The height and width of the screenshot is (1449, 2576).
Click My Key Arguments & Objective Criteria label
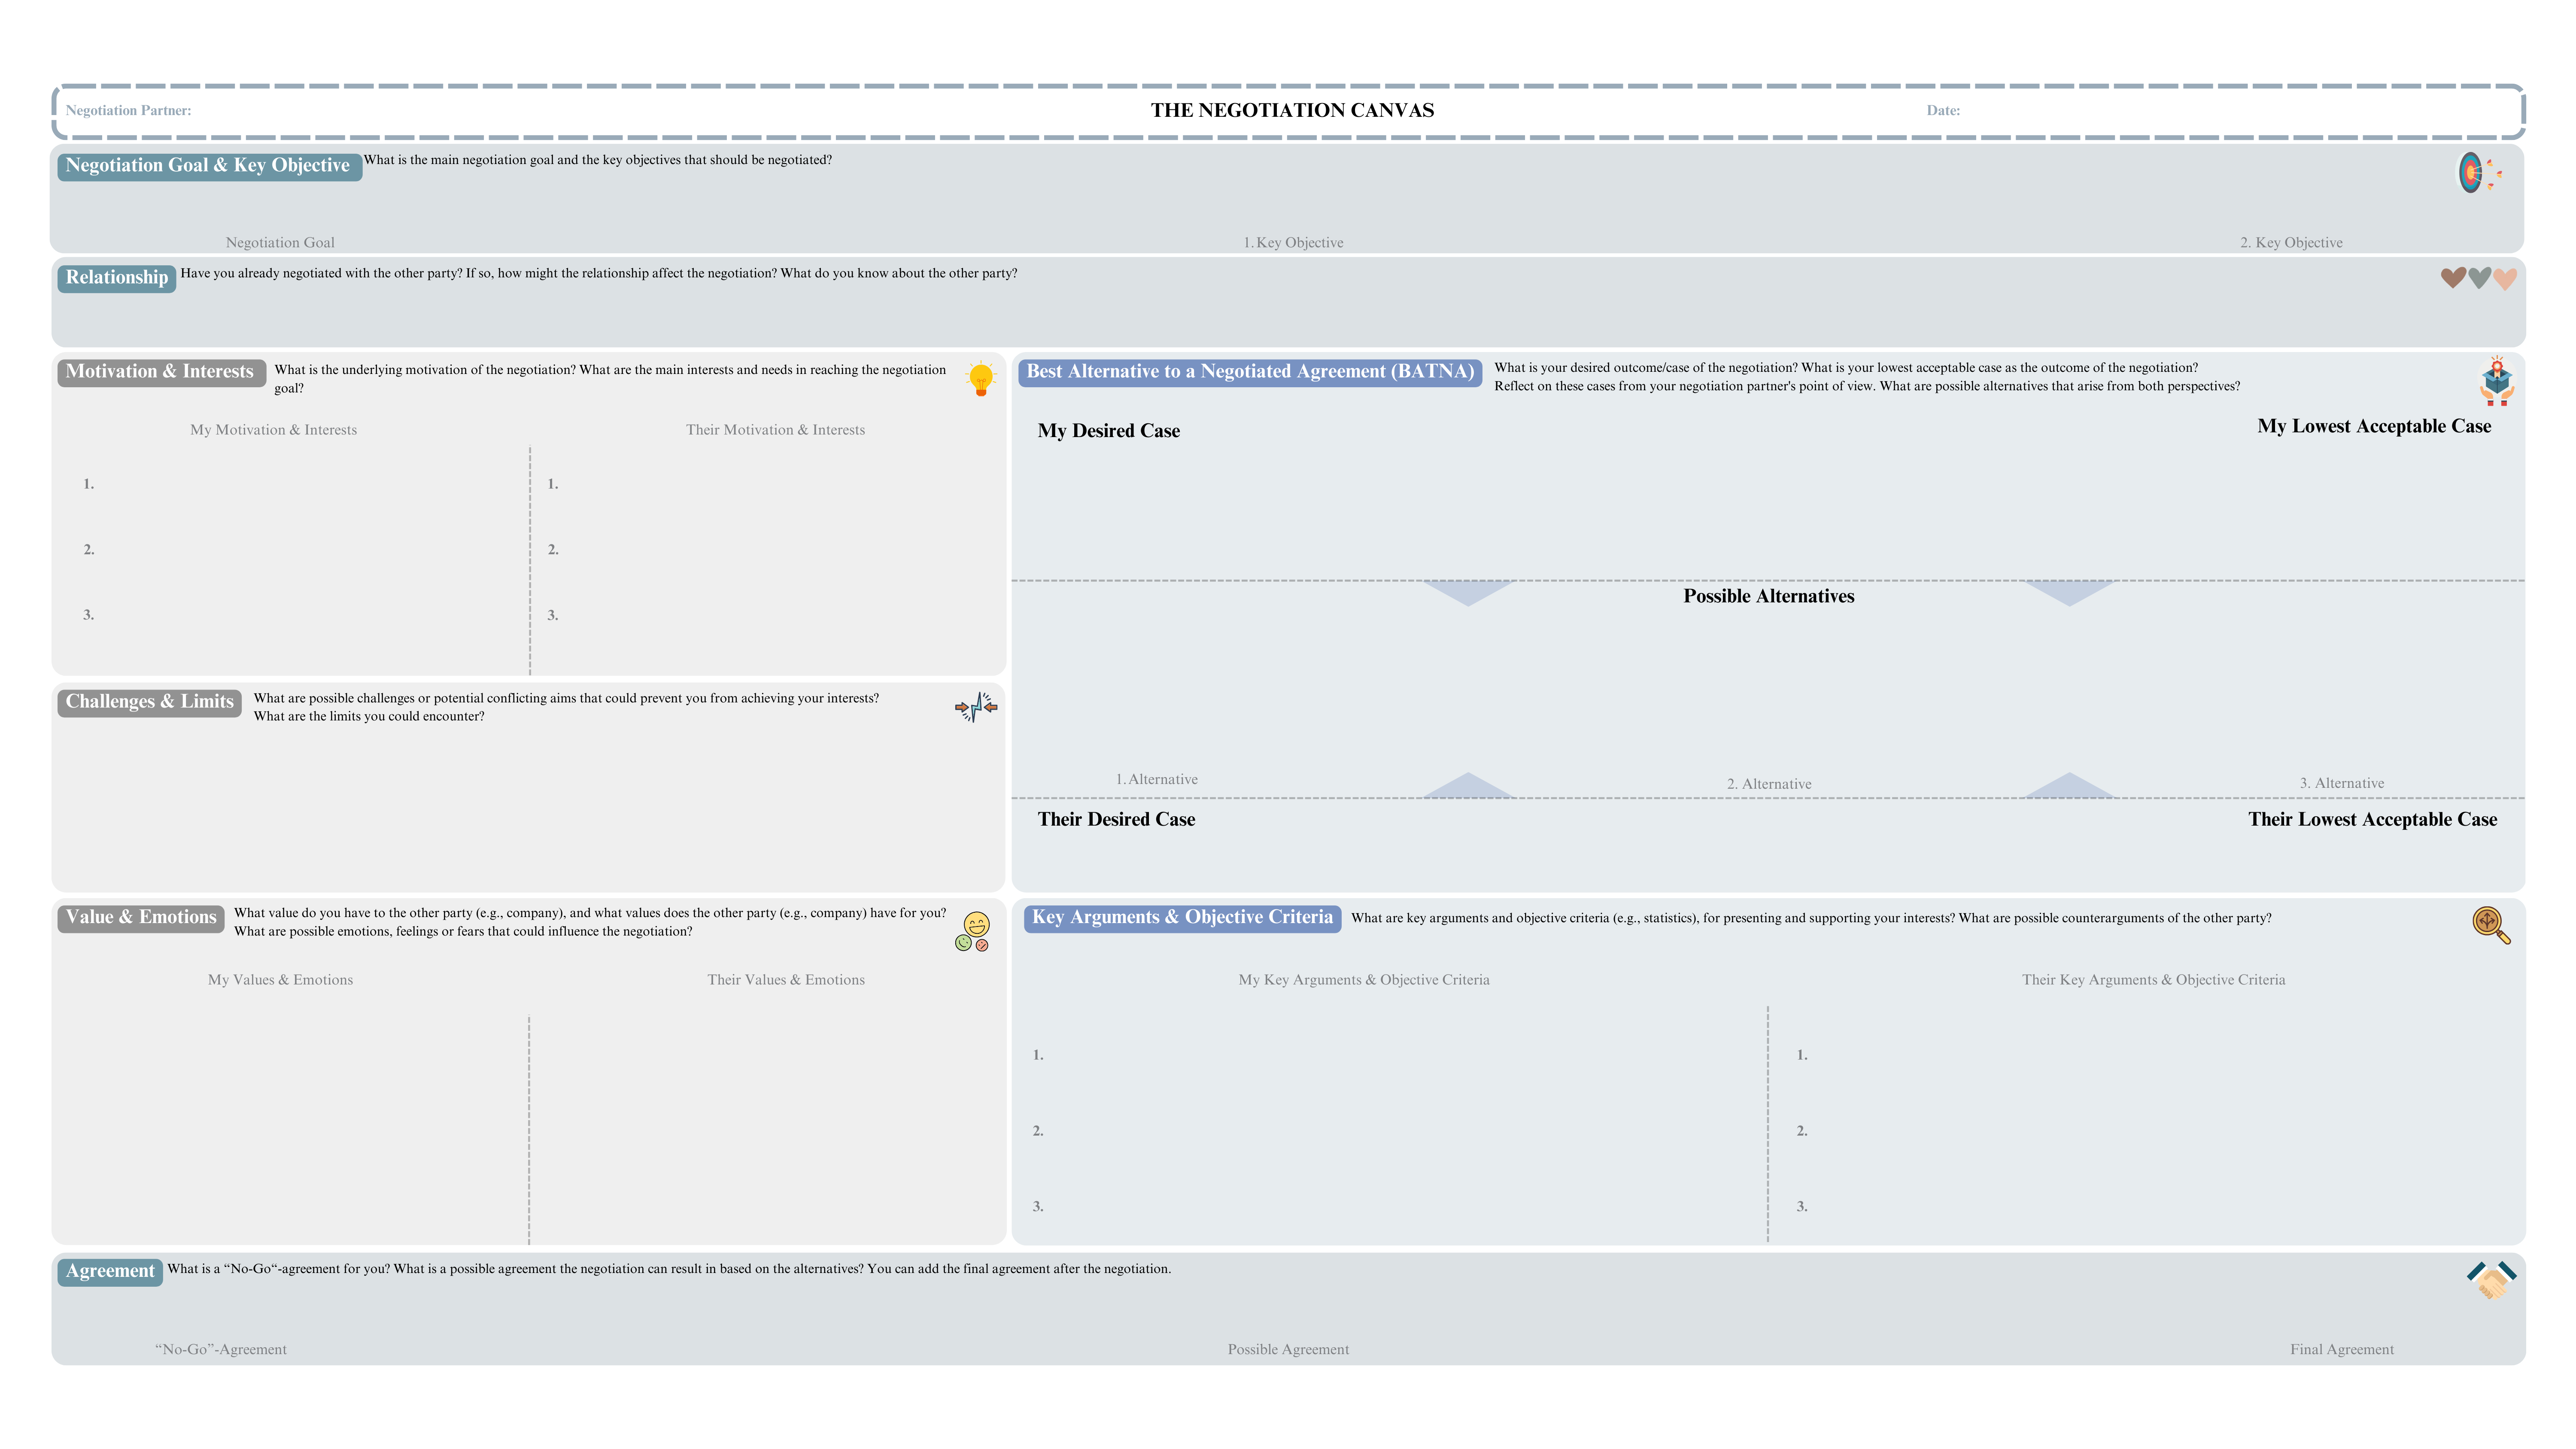[1364, 980]
